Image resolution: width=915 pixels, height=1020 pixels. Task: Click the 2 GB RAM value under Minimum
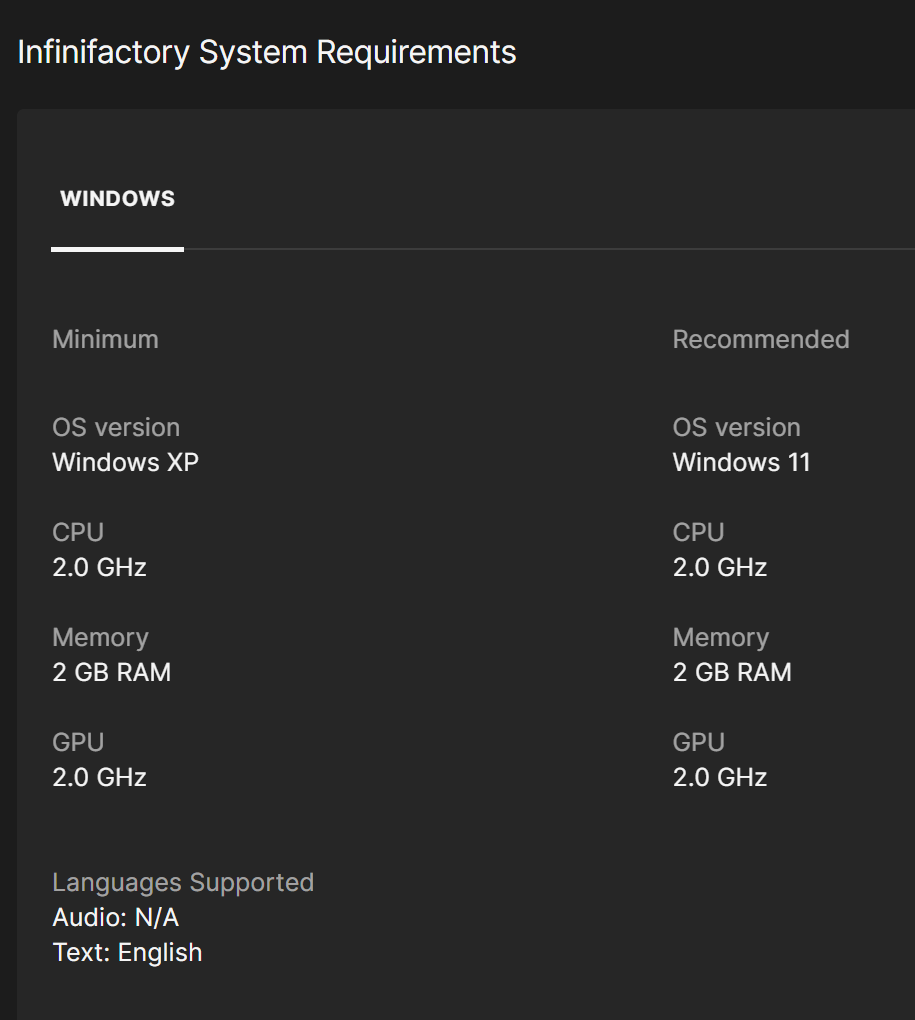pyautogui.click(x=111, y=673)
